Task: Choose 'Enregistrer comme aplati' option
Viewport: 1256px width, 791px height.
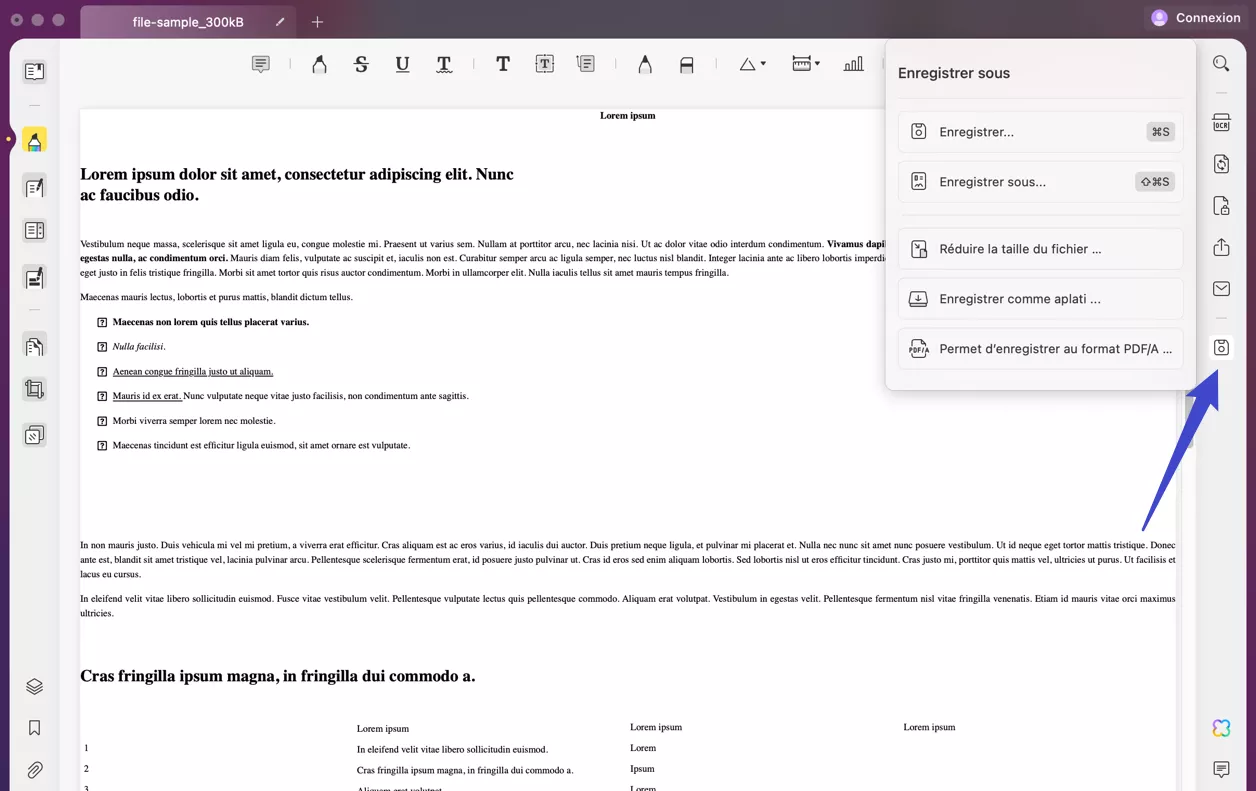Action: [1040, 298]
